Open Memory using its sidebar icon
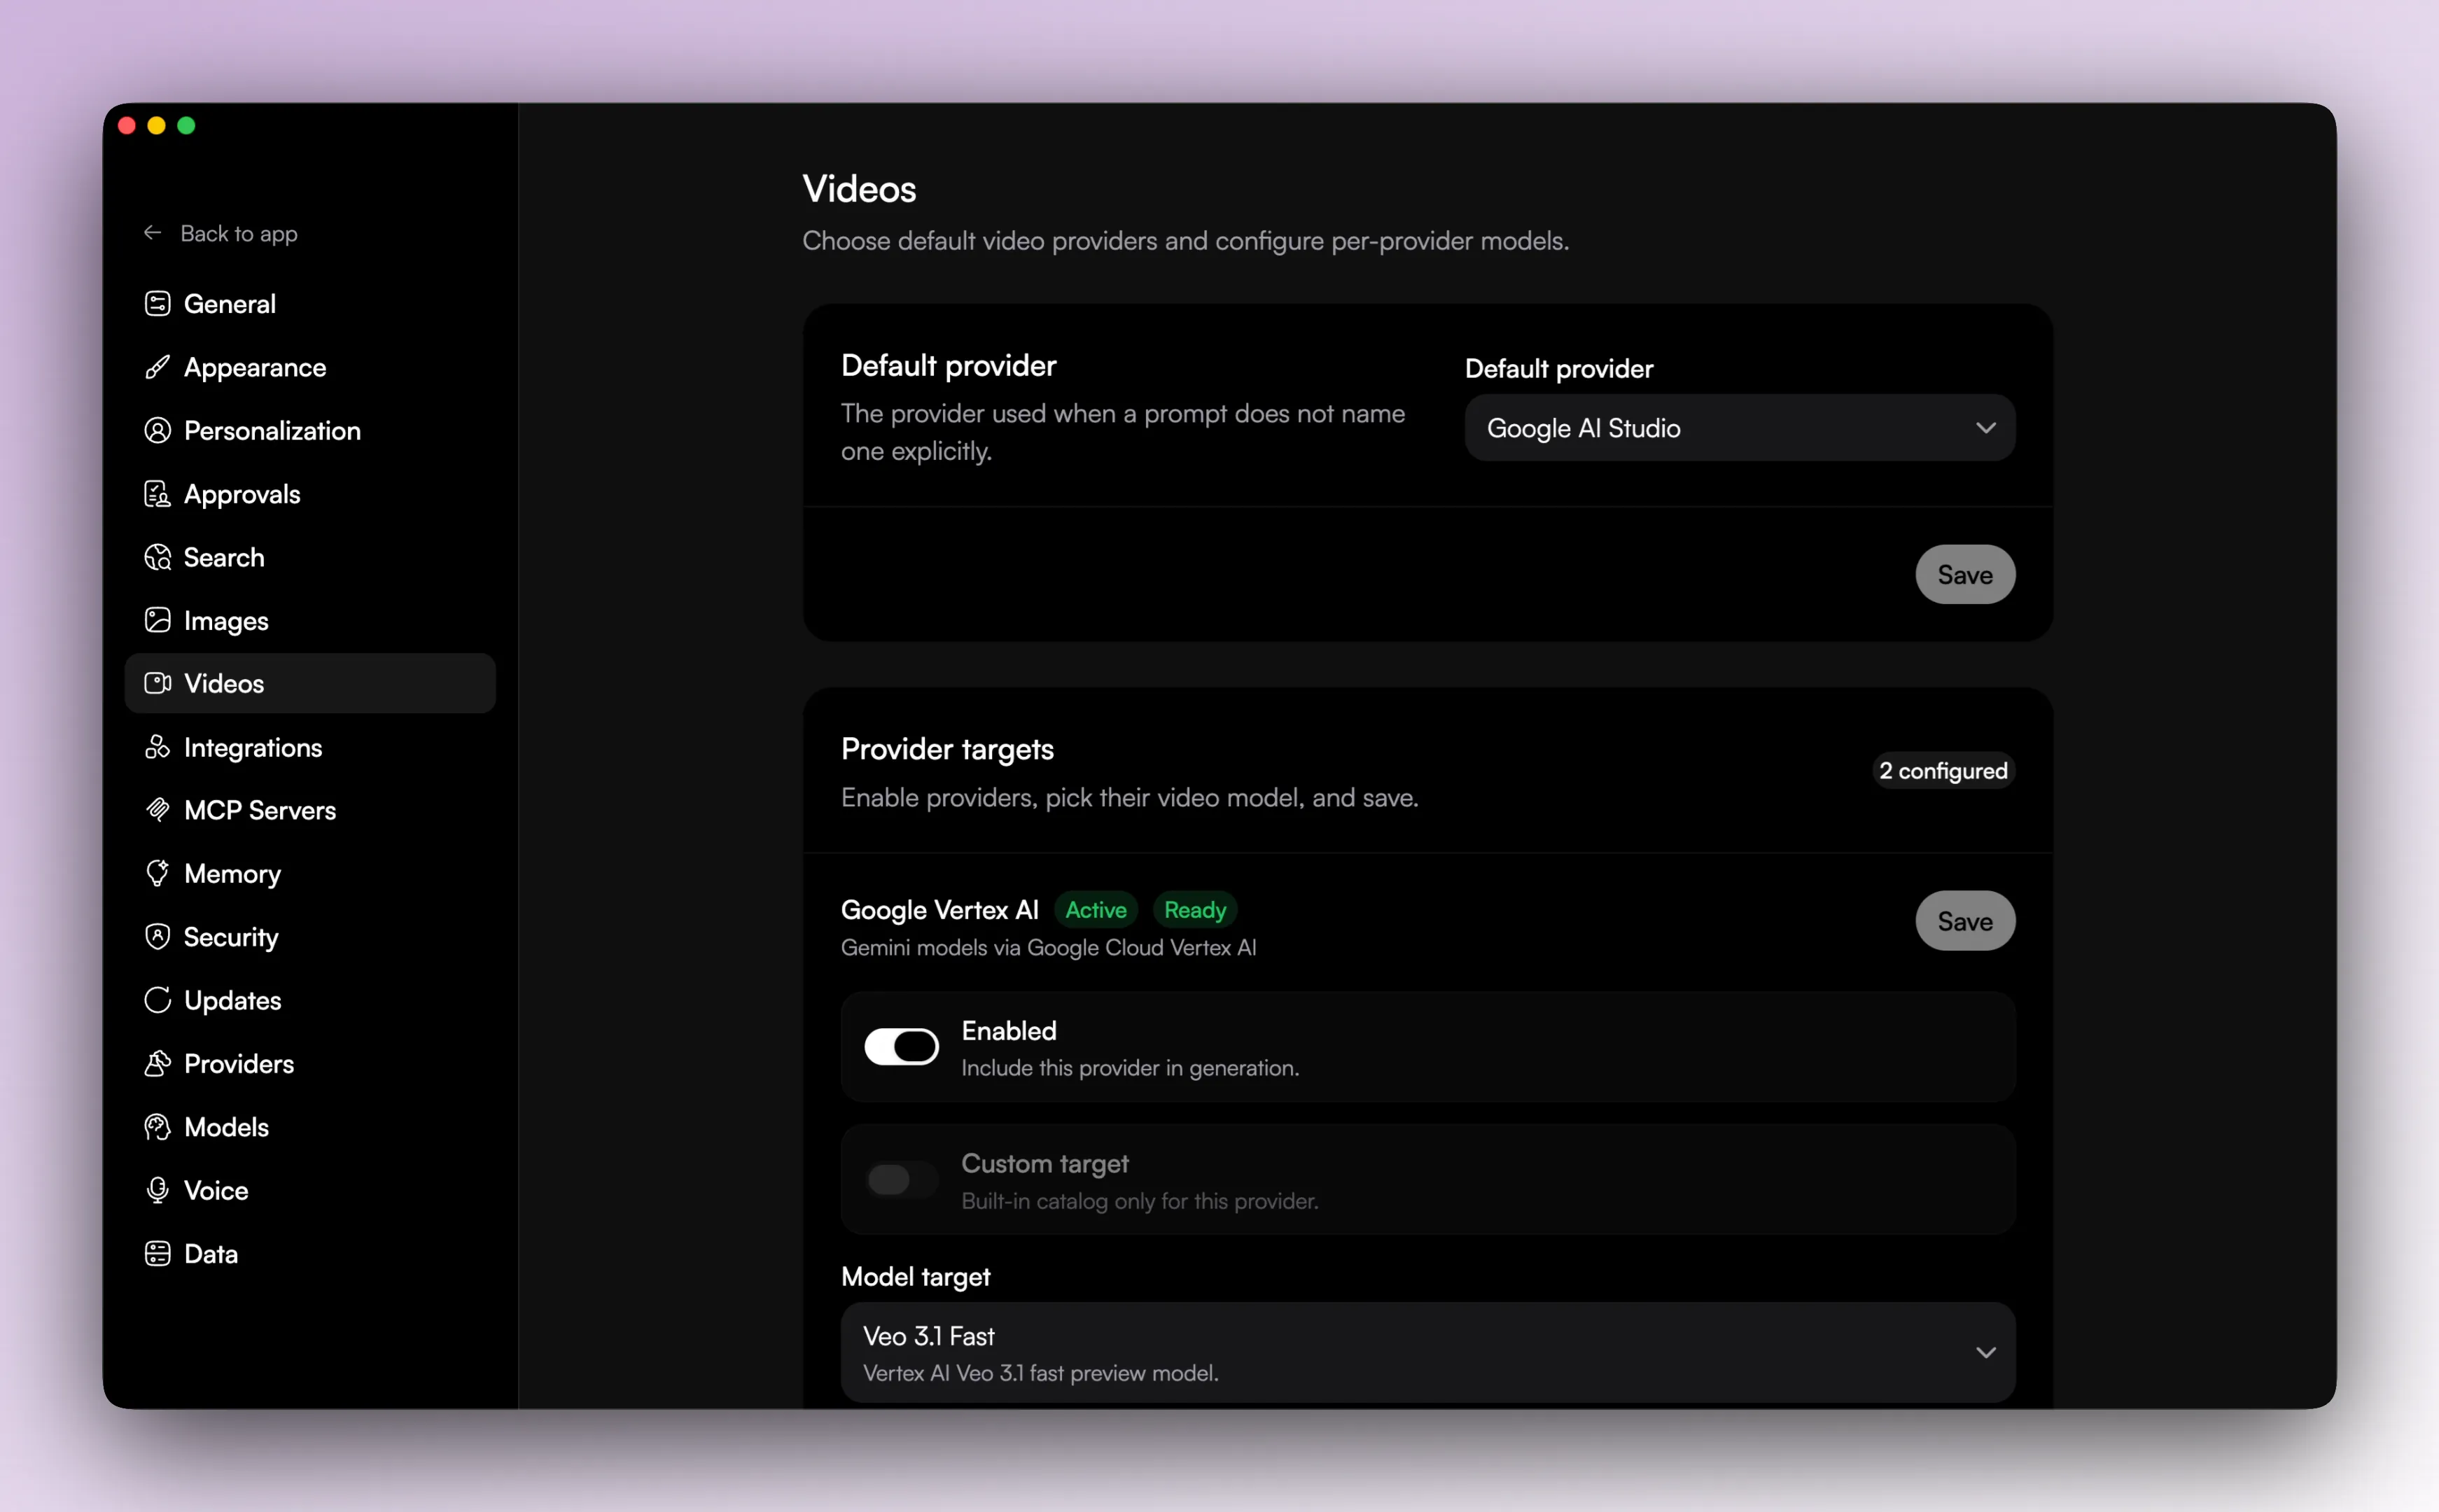Image resolution: width=2439 pixels, height=1512 pixels. 158,873
